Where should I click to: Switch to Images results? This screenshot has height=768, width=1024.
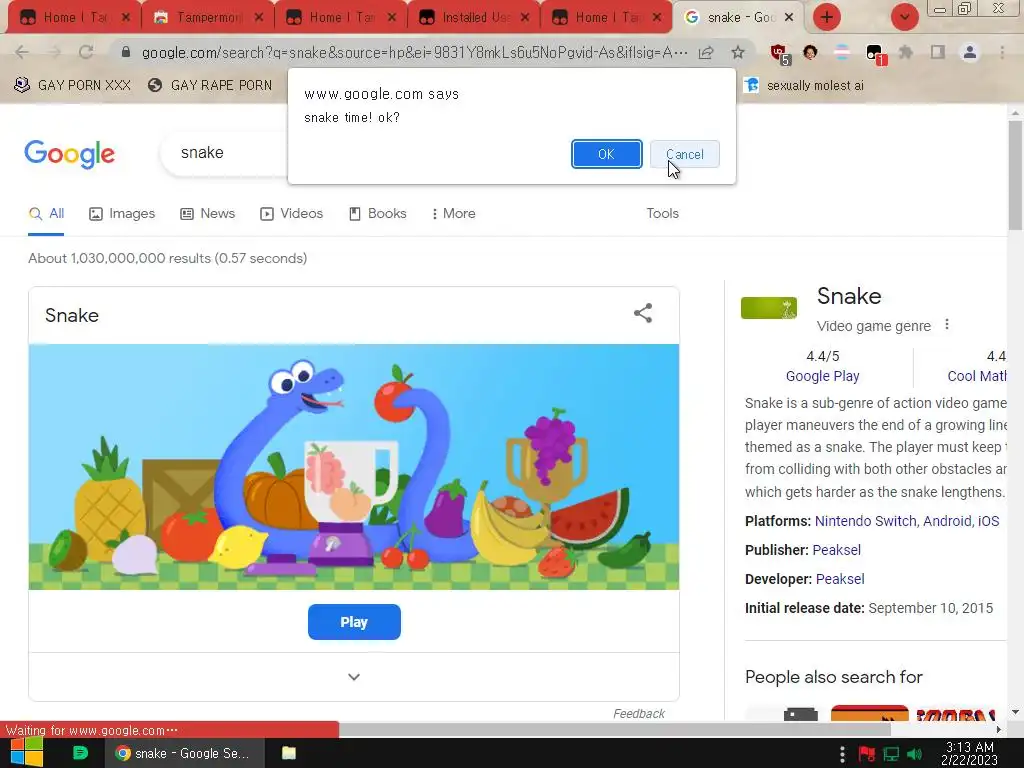(x=122, y=214)
